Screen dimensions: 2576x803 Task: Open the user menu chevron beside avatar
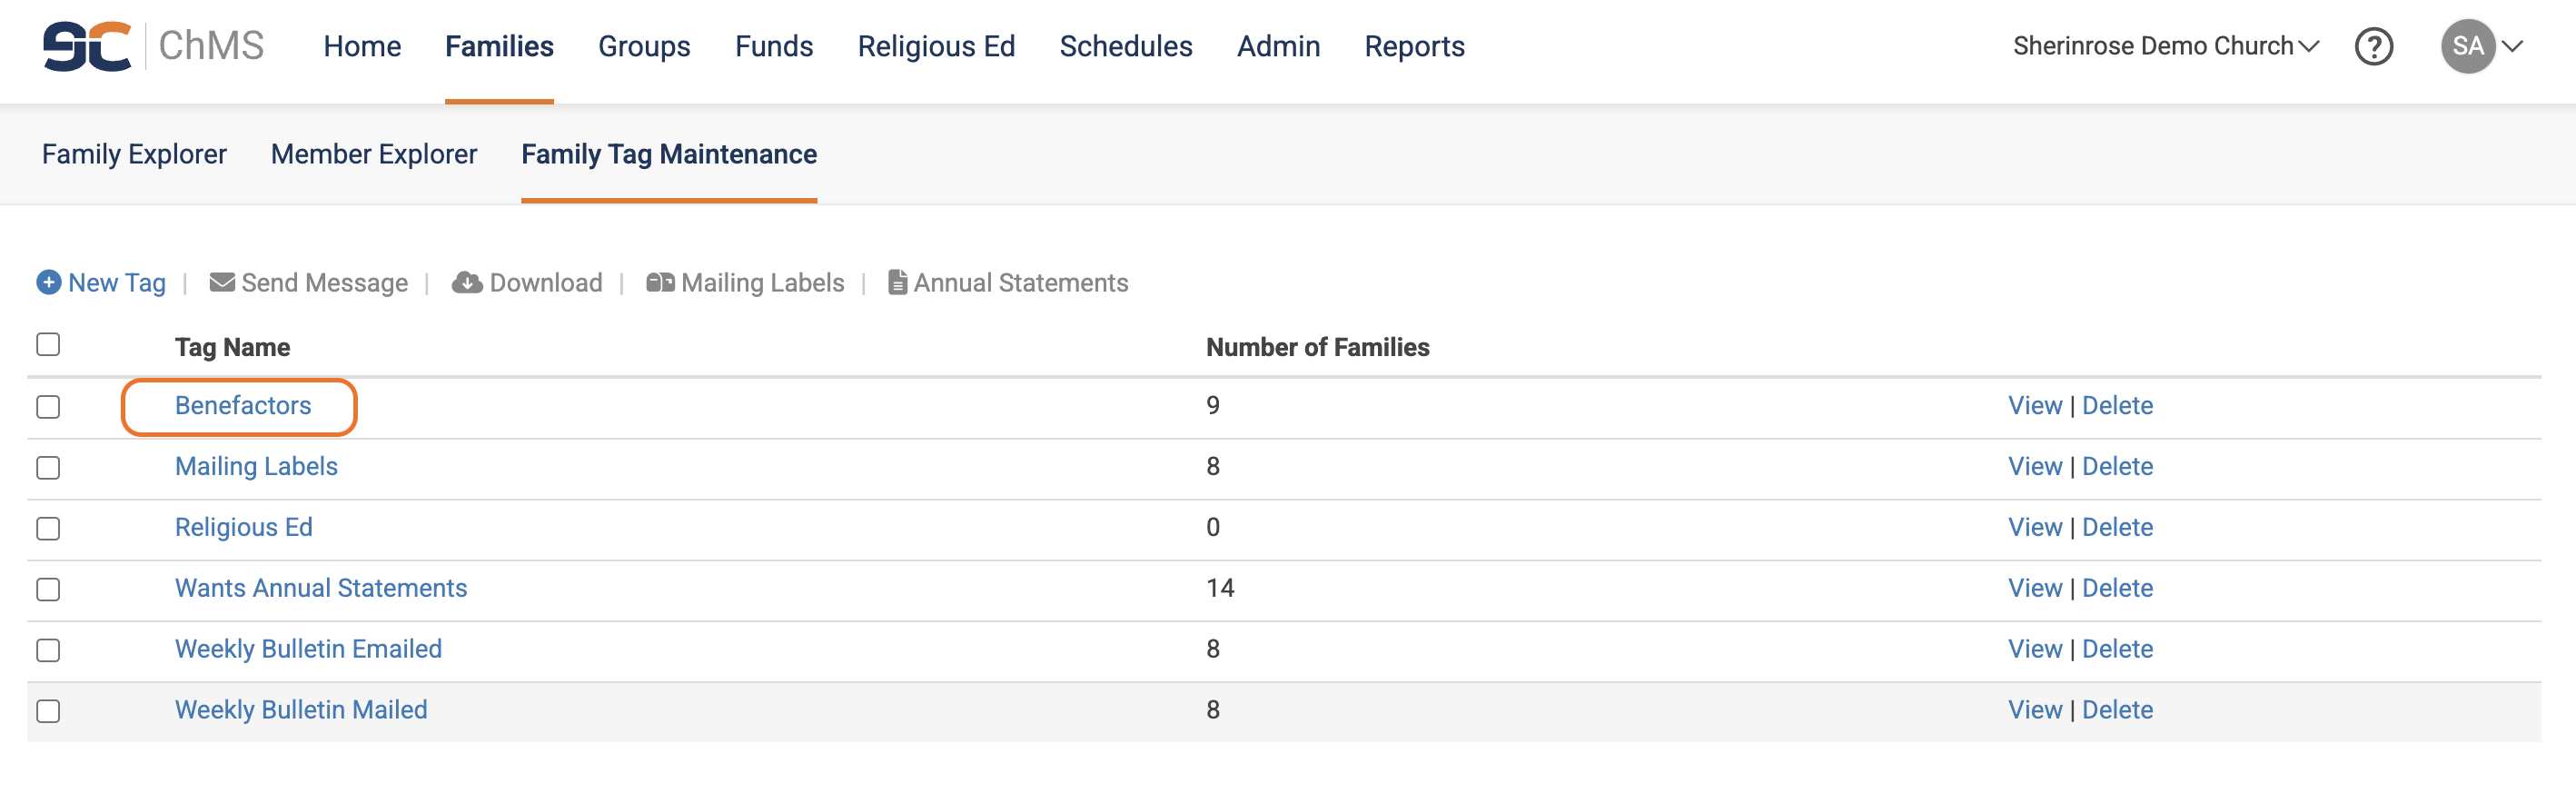(2513, 47)
